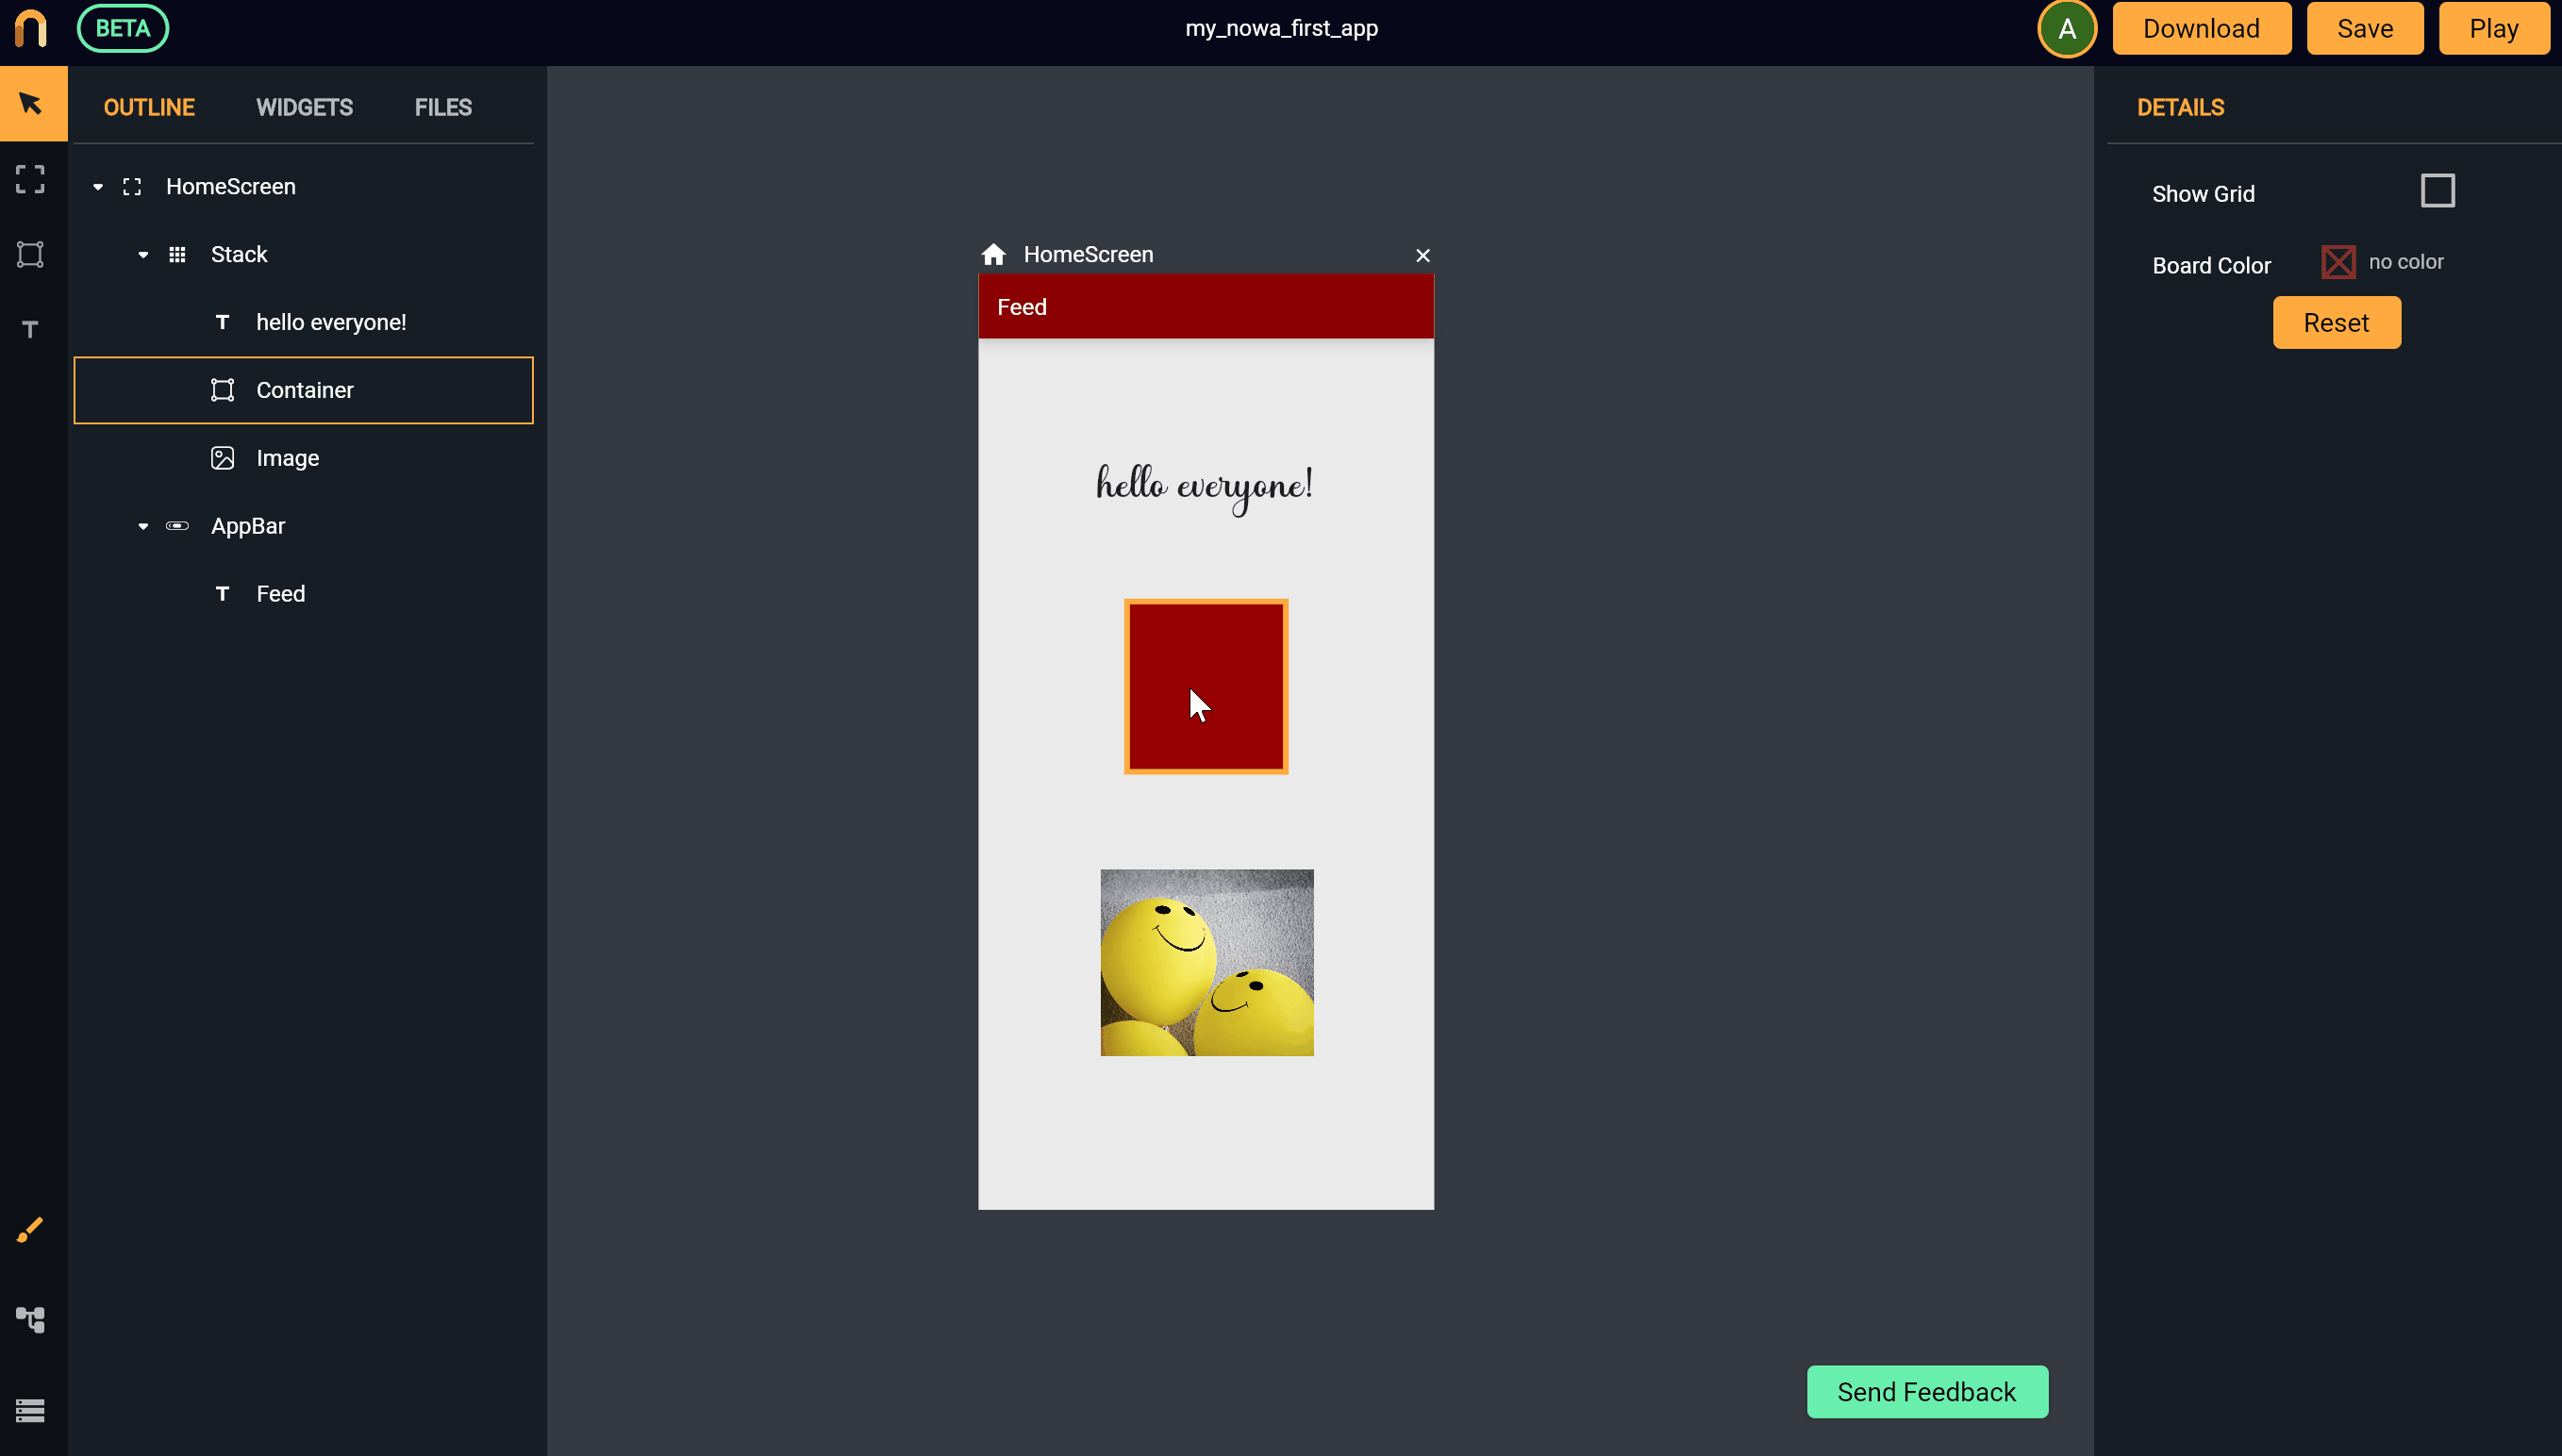Click the Send Feedback button
This screenshot has height=1456, width=2562.
coord(1926,1391)
